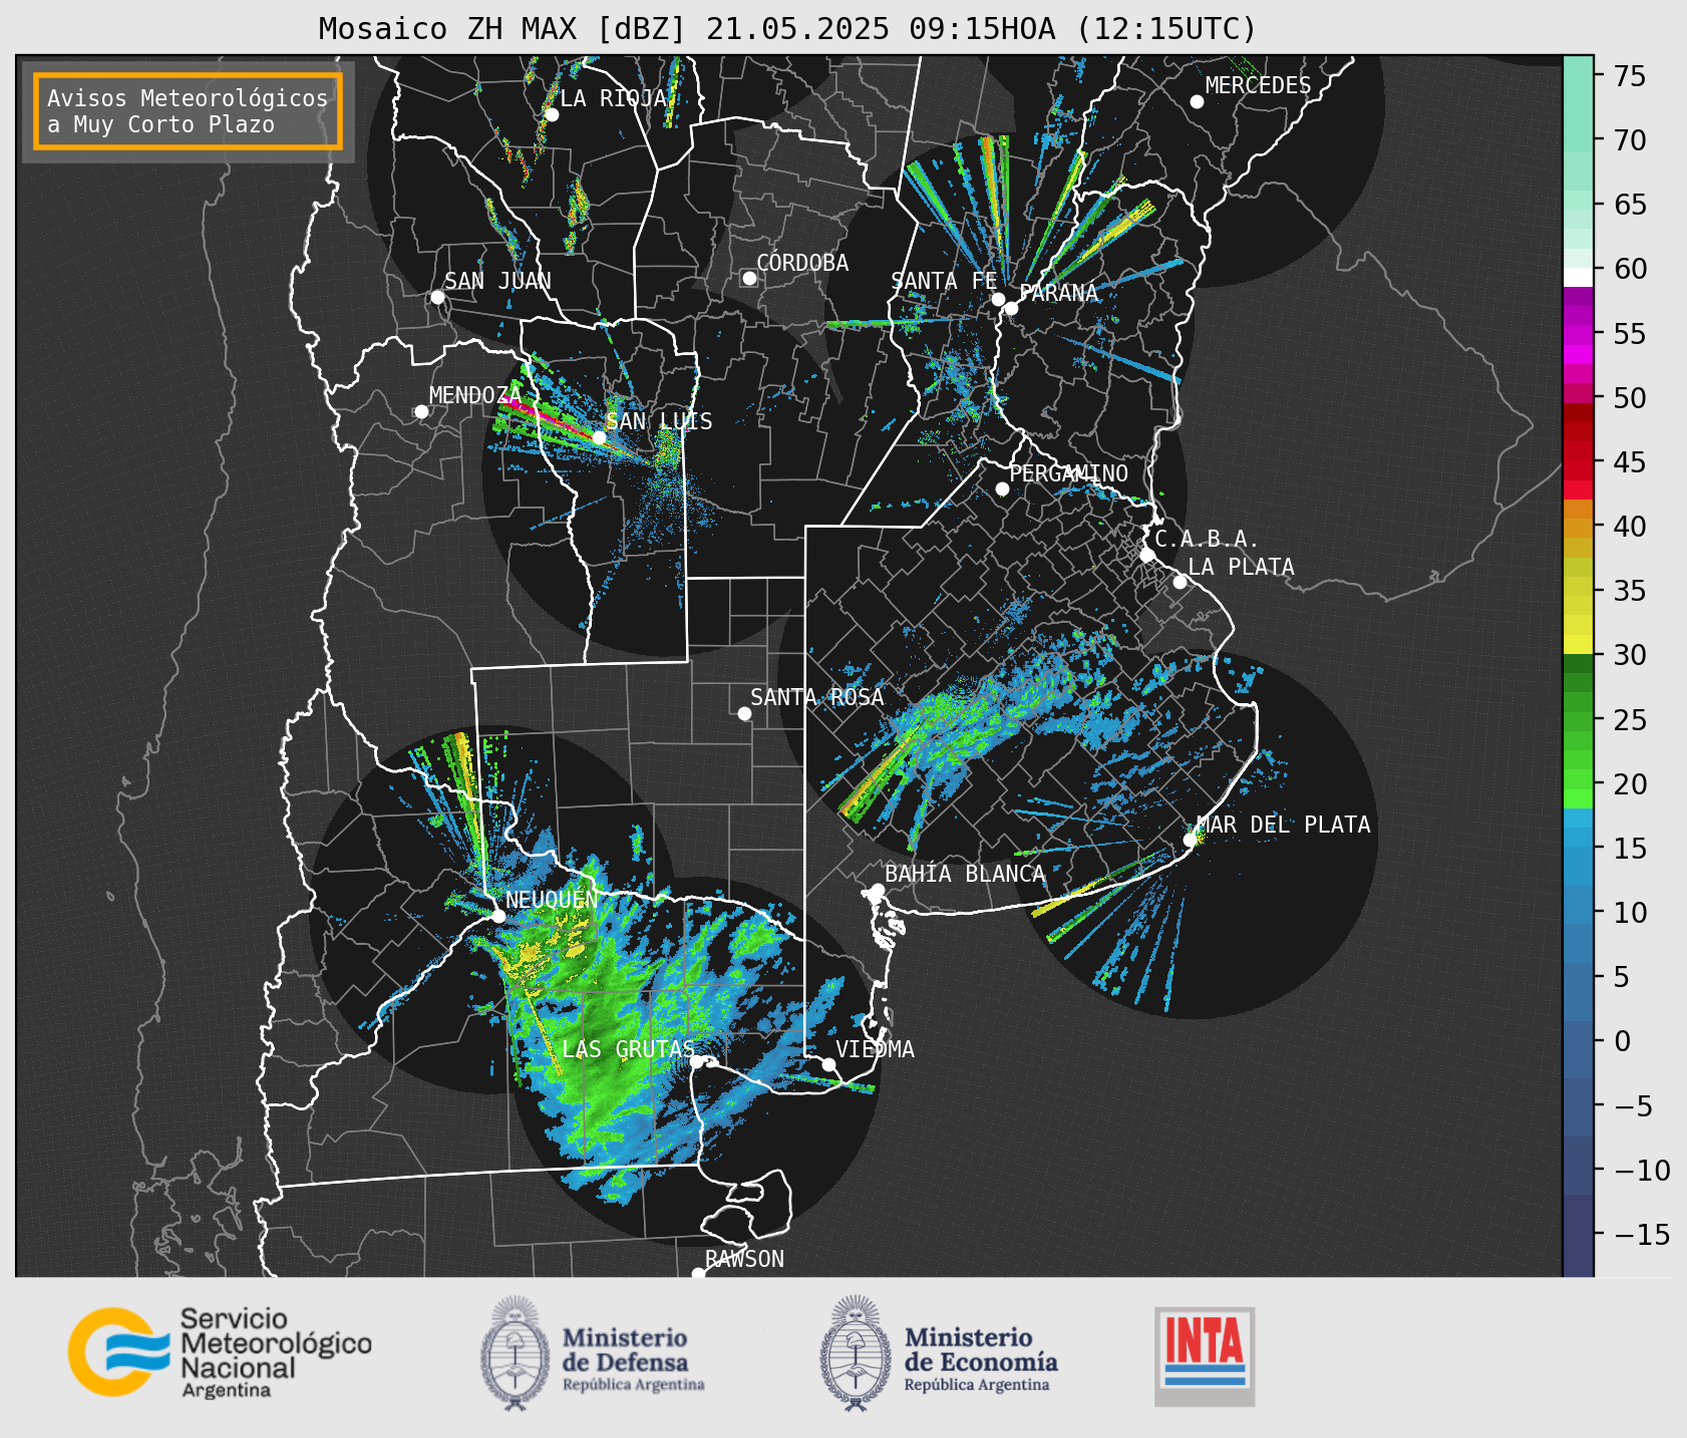
Task: Click the SAN LUIS city marker dot
Action: [x=599, y=438]
